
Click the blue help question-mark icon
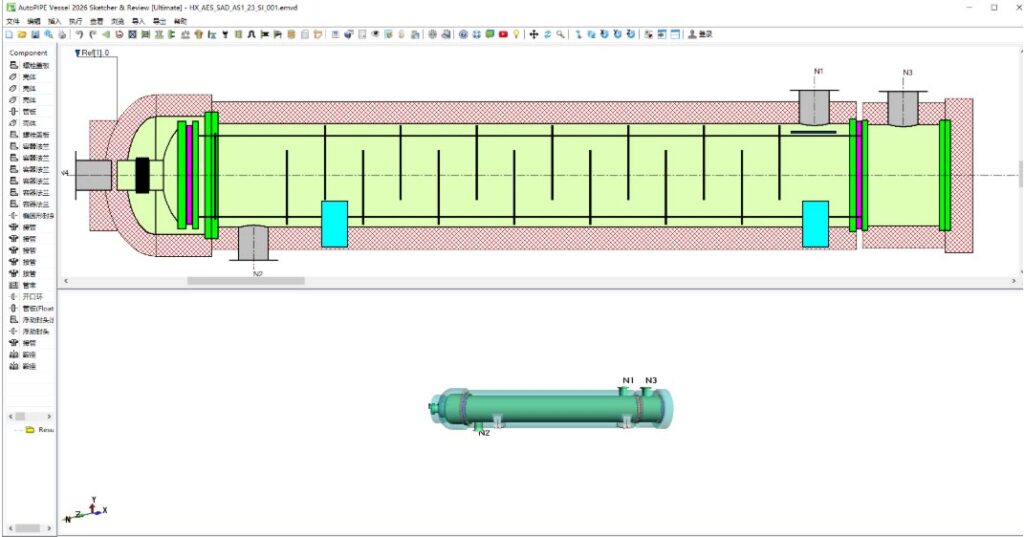(x=463, y=34)
